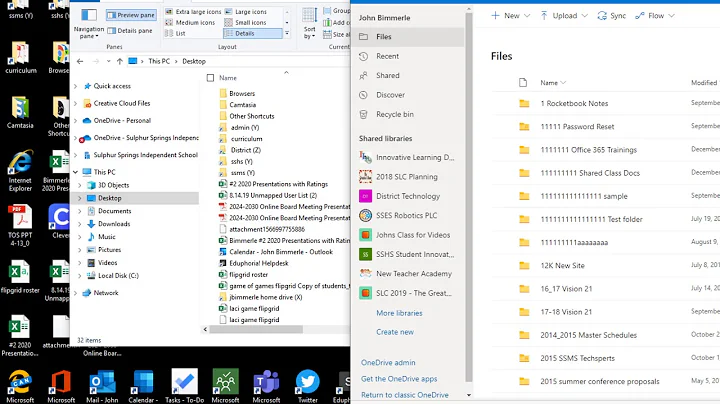
Task: Open Files in OneDrive sidebar
Action: click(409, 37)
